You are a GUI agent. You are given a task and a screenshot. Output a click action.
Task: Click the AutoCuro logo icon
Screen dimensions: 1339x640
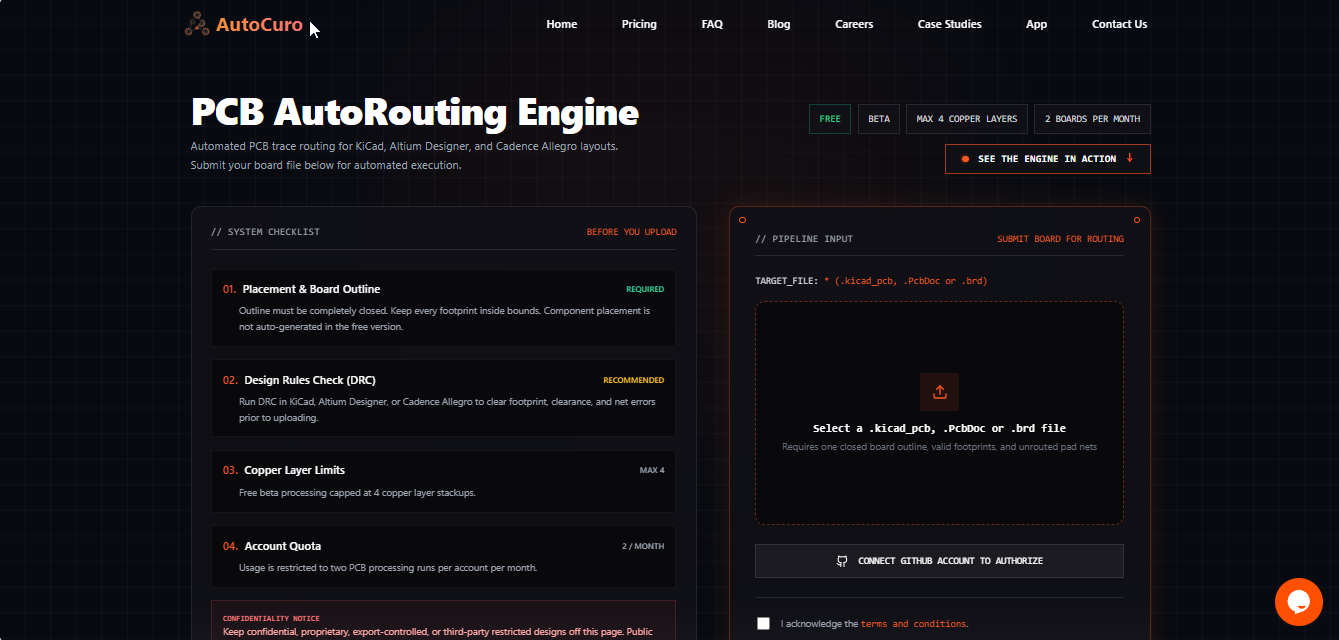pos(197,24)
